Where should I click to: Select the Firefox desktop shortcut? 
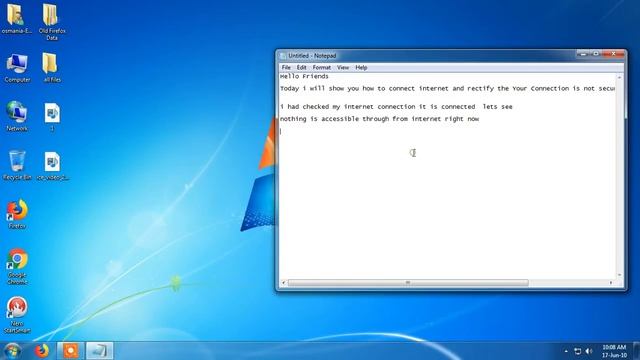pos(17,214)
